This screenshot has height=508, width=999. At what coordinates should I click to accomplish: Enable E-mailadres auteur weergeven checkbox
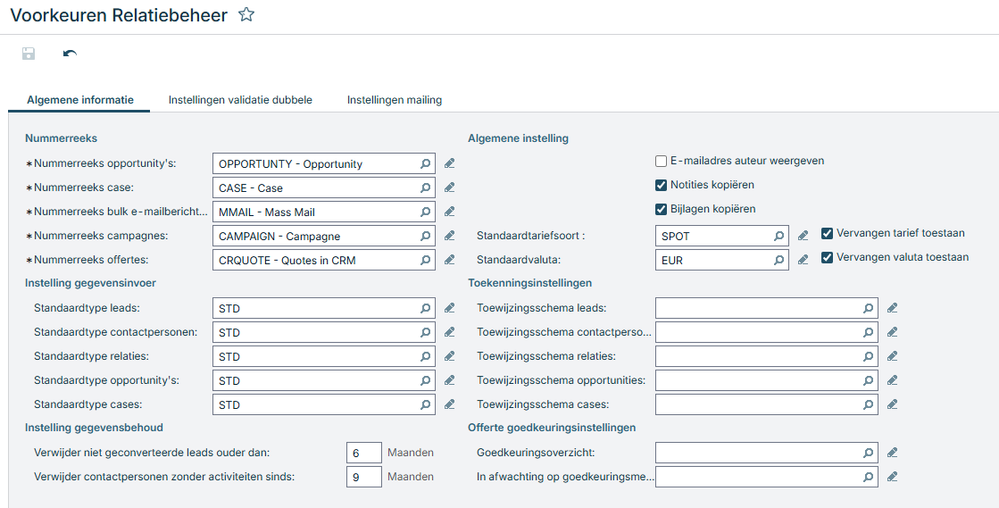[x=661, y=161]
